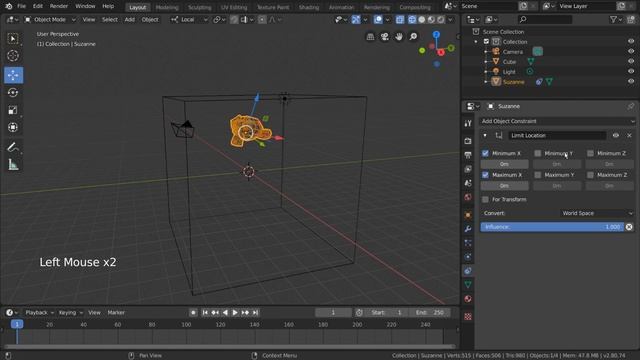The image size is (640, 360).
Task: Open Convert World Space dropdown
Action: (598, 213)
